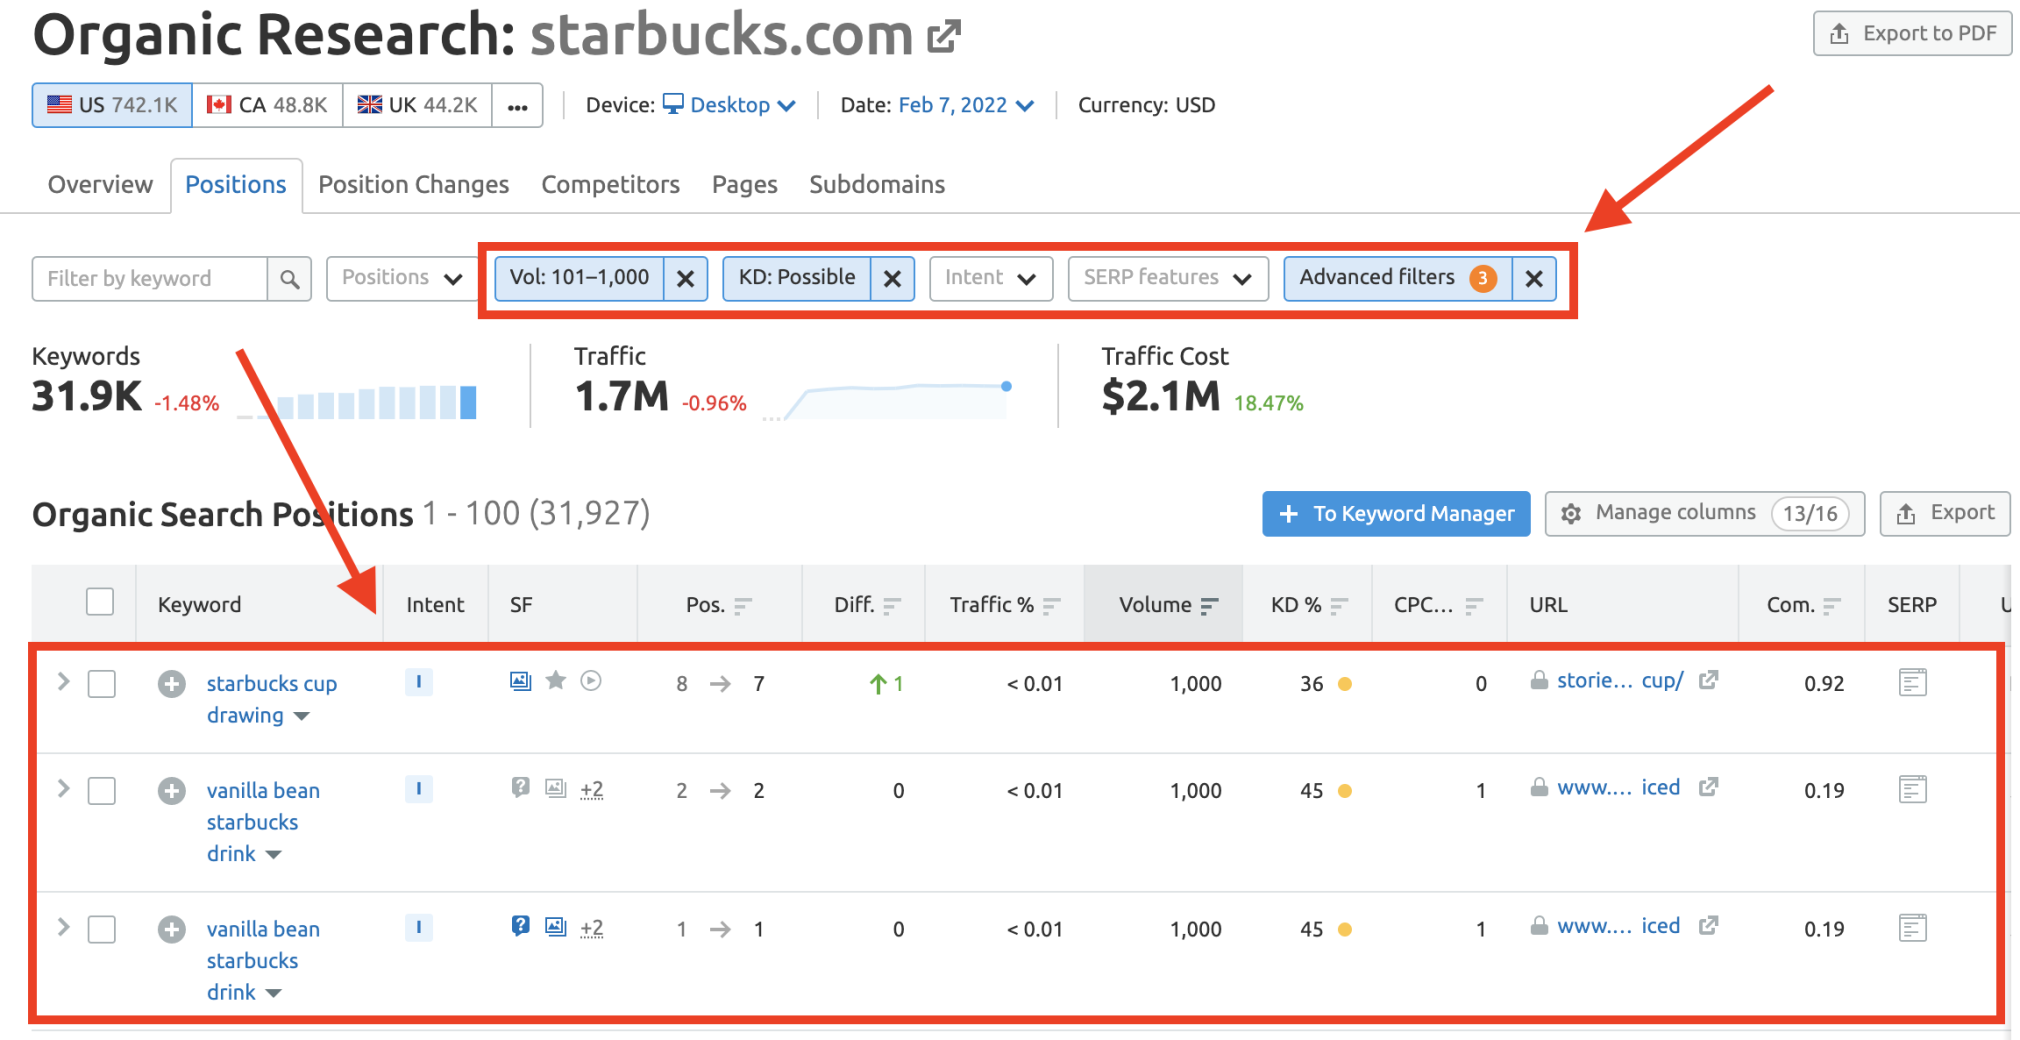Open external URL icon for starbucks cup drawing

coord(1708,680)
